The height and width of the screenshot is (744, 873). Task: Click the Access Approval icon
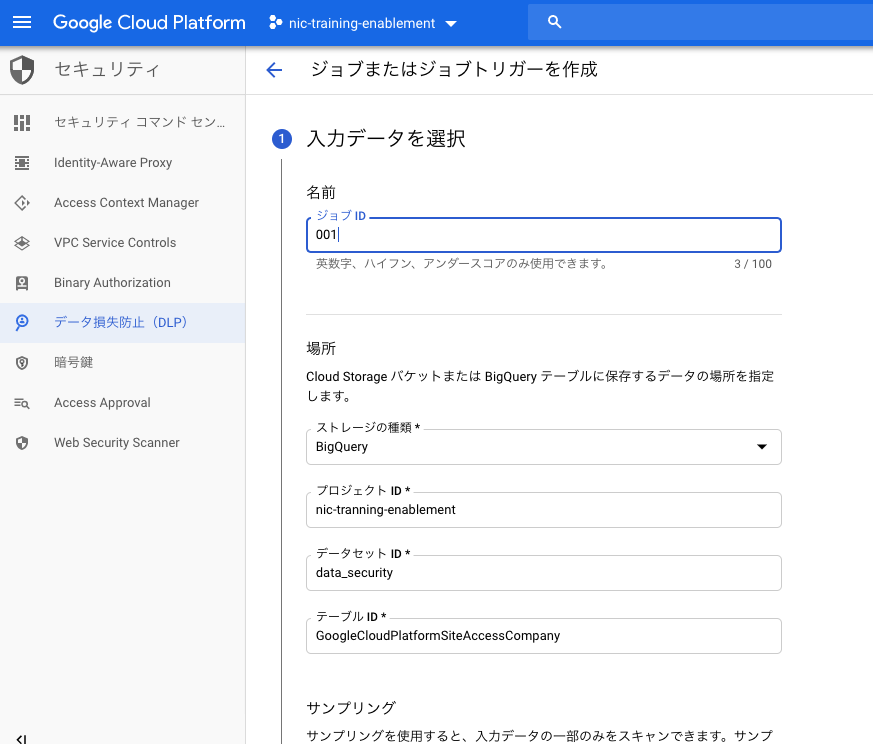pos(22,403)
